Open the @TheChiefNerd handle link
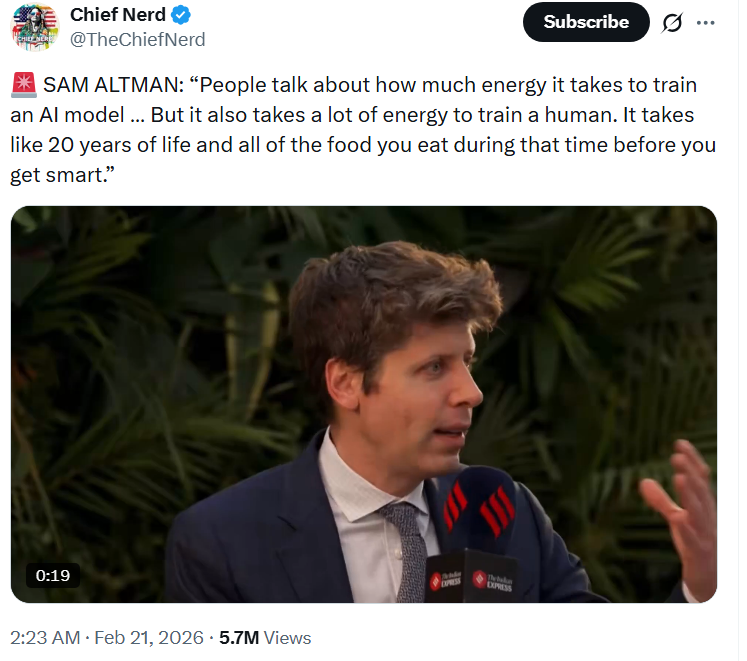 tap(137, 40)
